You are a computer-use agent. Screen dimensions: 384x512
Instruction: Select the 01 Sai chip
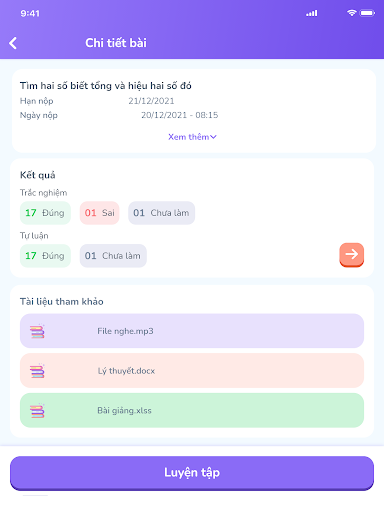[x=99, y=213]
